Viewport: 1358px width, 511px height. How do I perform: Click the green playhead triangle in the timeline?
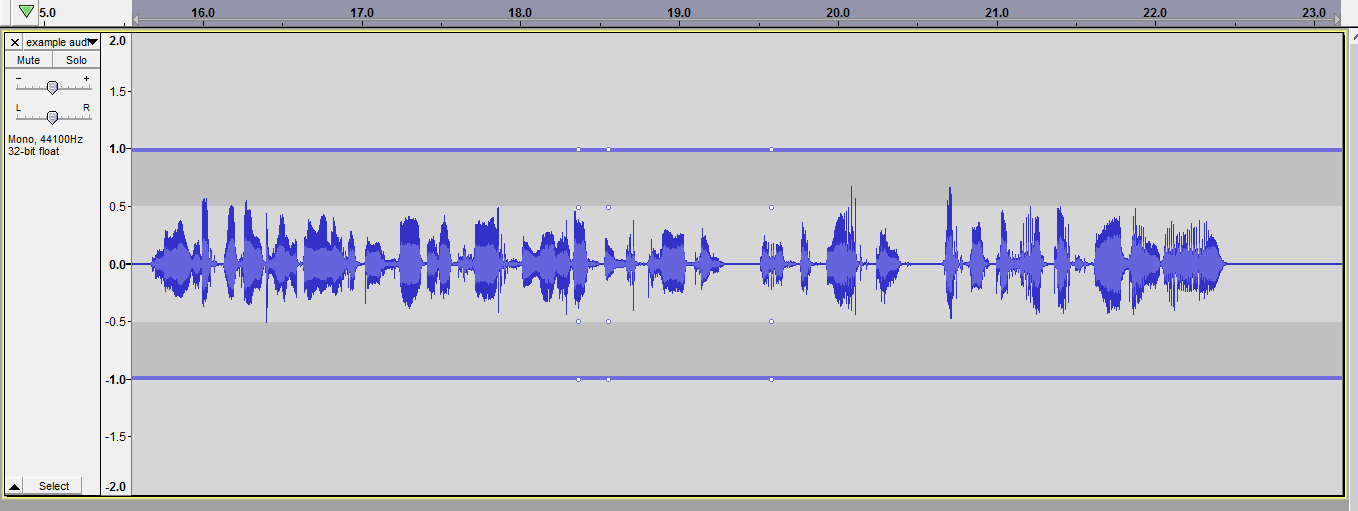(x=26, y=11)
